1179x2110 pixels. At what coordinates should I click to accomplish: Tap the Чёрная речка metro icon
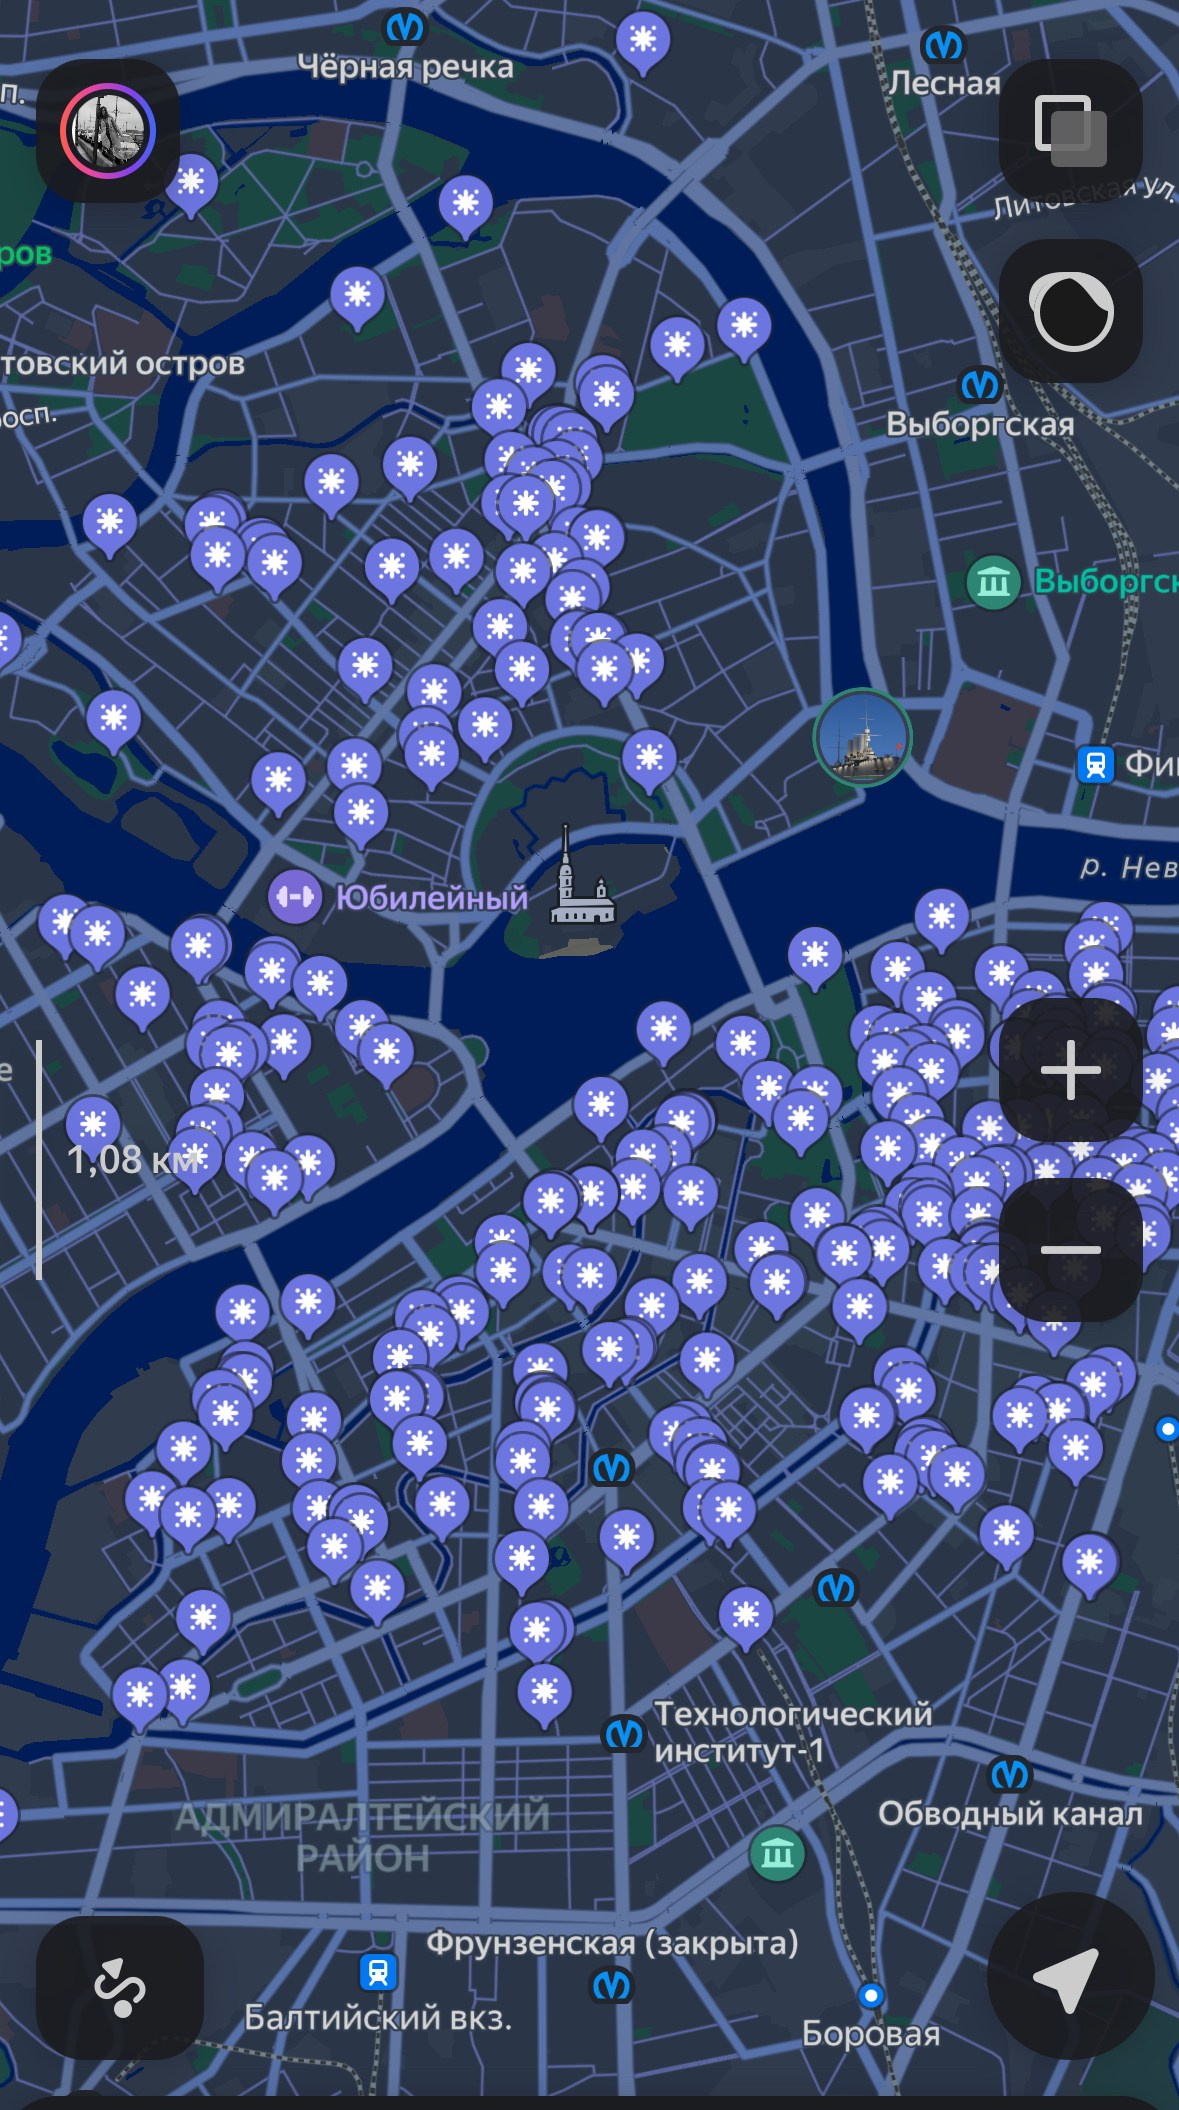point(406,27)
